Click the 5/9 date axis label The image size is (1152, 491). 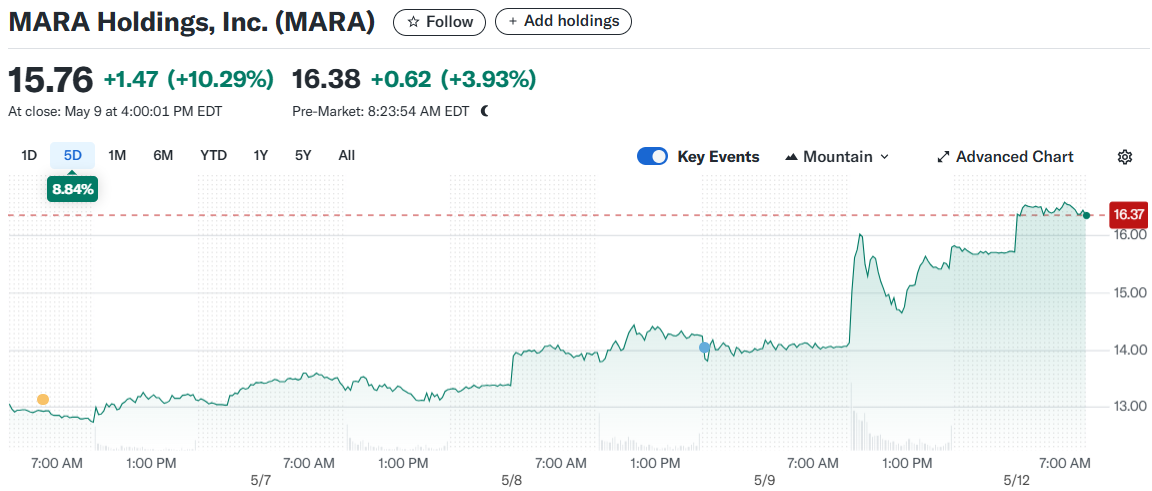[x=765, y=481]
